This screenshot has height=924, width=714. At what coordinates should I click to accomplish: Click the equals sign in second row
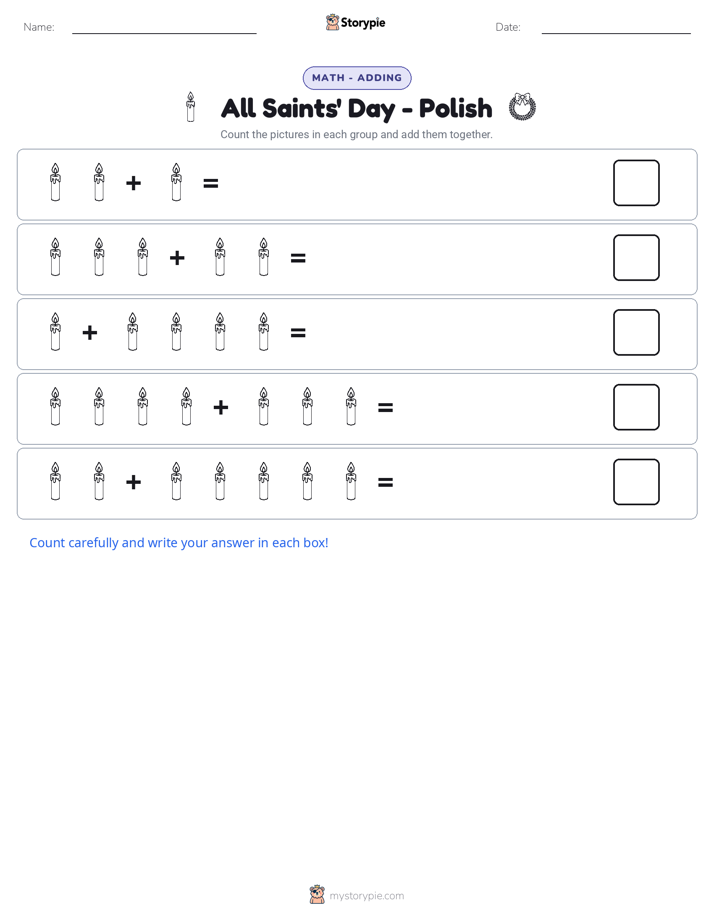(298, 258)
